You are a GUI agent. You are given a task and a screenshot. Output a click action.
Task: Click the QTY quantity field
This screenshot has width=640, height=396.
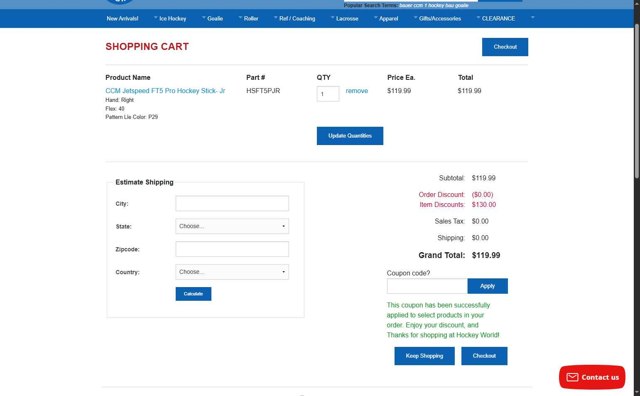click(x=328, y=94)
